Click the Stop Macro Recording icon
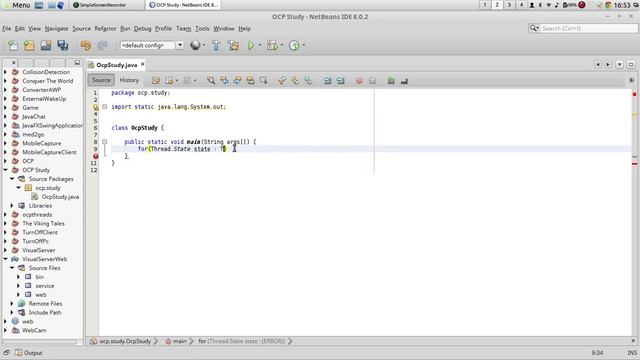 coord(372,81)
